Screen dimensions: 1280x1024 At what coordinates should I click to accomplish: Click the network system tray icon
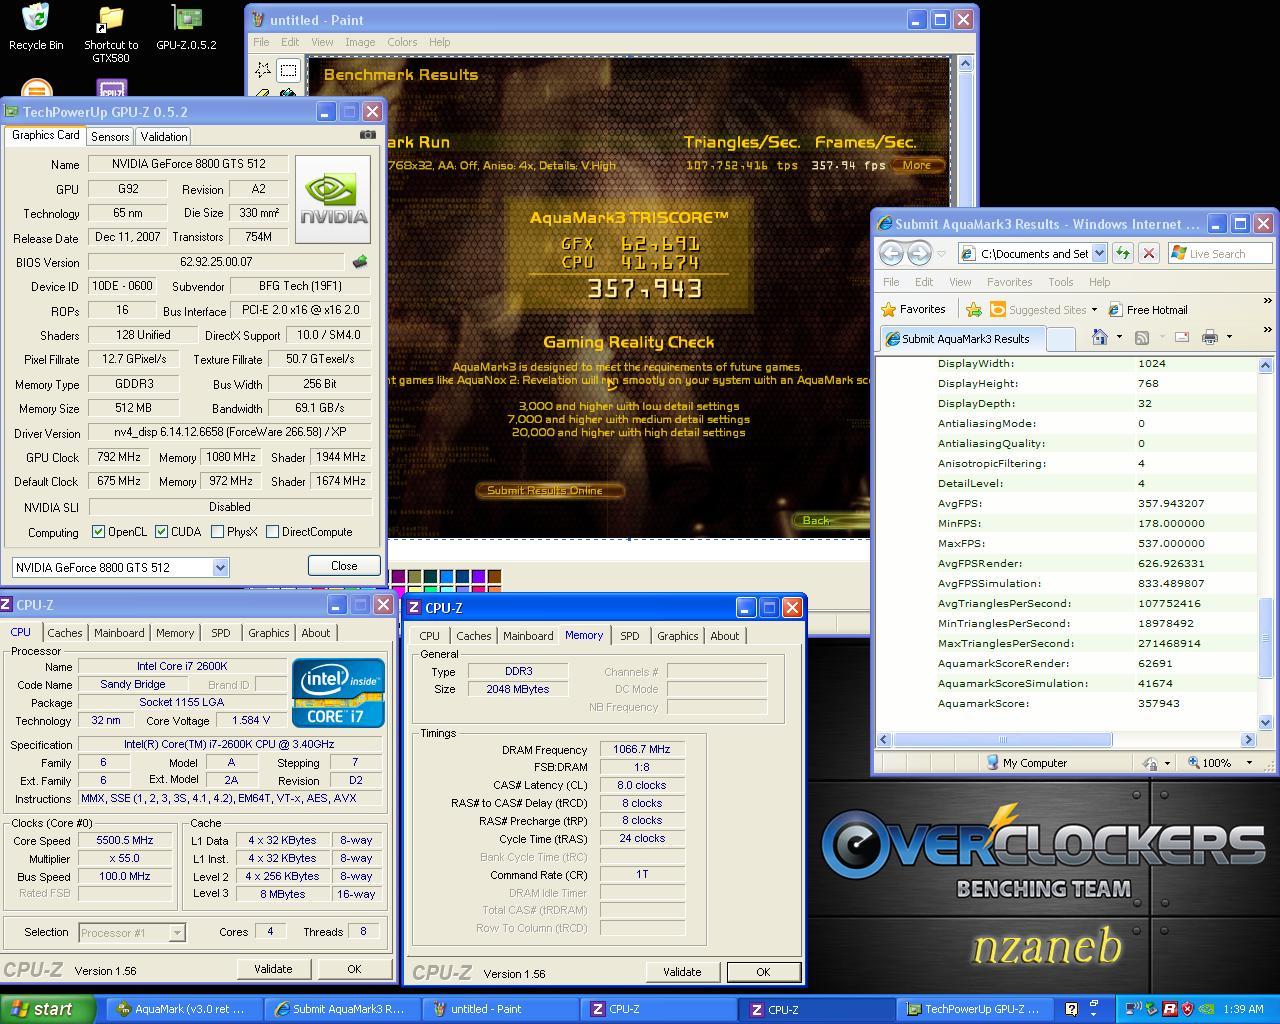(1132, 1009)
